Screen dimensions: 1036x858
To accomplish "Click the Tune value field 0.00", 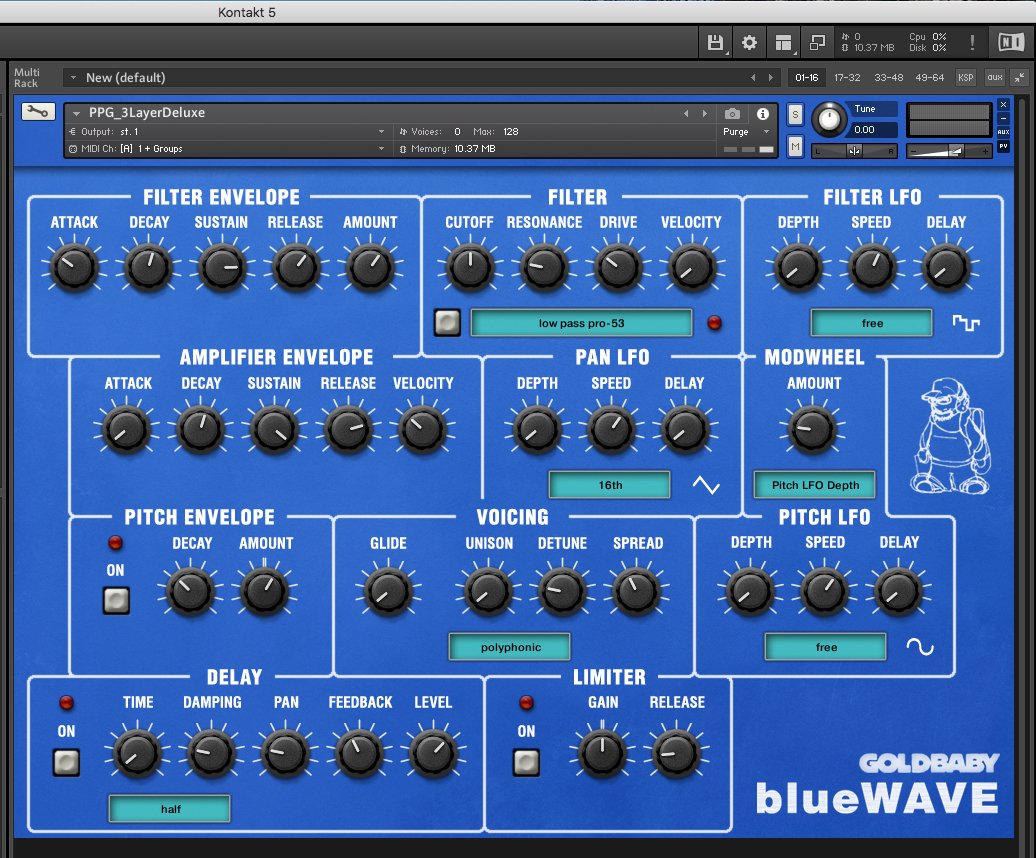I will (x=873, y=129).
